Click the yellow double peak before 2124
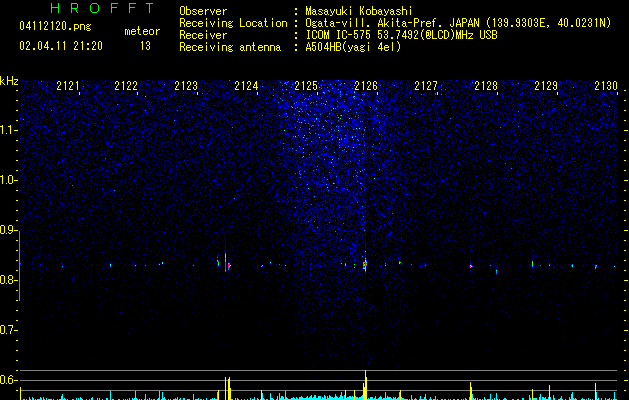629x400 pixels. click(227, 388)
